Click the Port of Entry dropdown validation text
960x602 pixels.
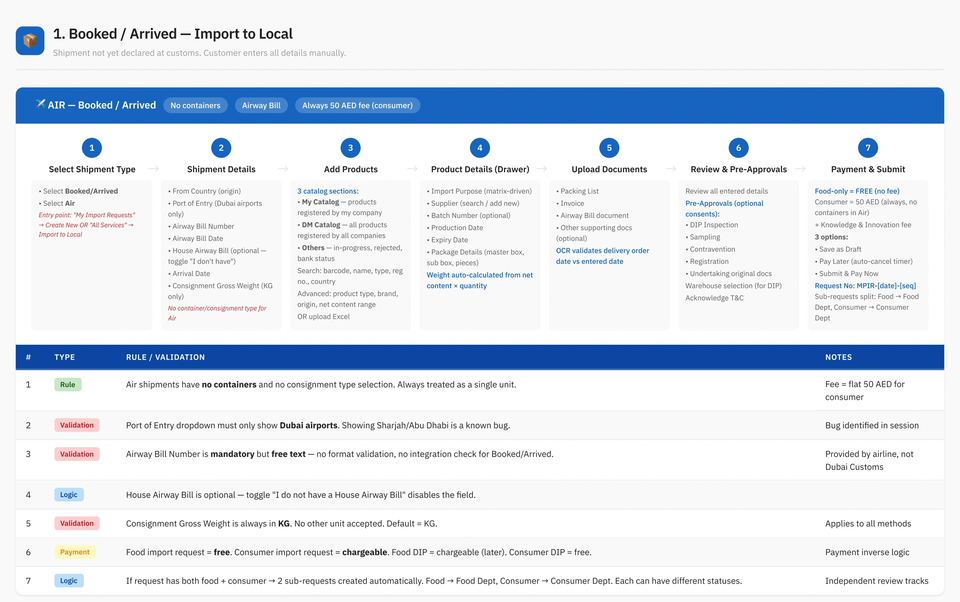click(x=318, y=425)
